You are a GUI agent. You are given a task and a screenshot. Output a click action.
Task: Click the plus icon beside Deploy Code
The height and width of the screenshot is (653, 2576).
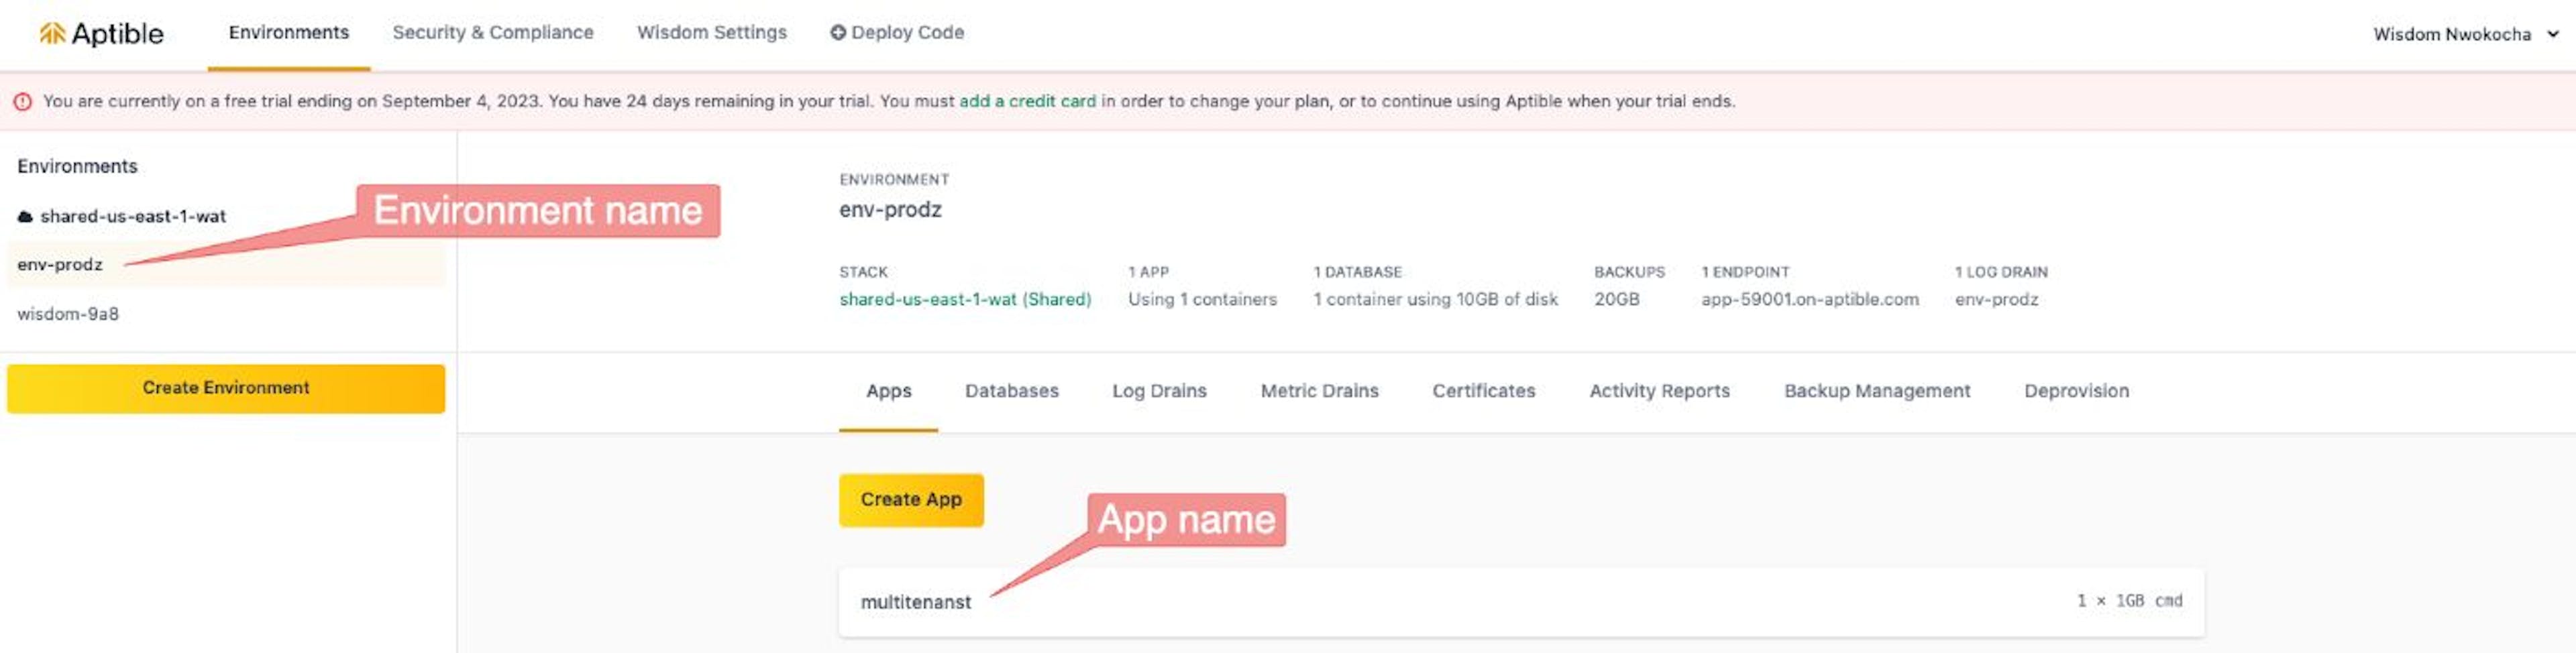tap(837, 33)
